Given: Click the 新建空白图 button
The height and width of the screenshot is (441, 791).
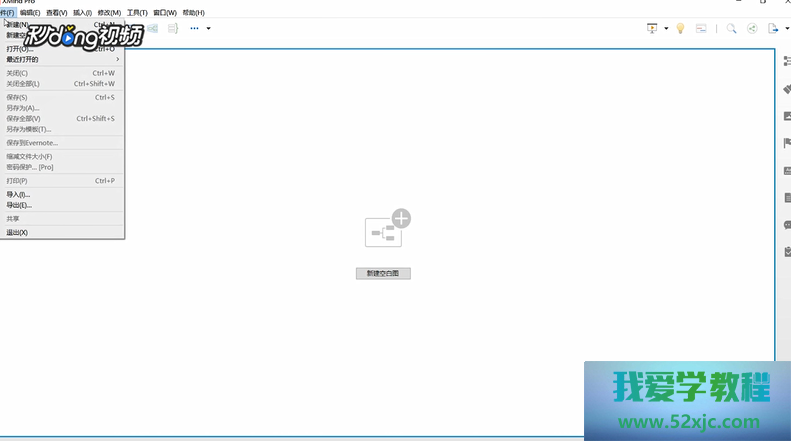Looking at the screenshot, I should (x=383, y=273).
